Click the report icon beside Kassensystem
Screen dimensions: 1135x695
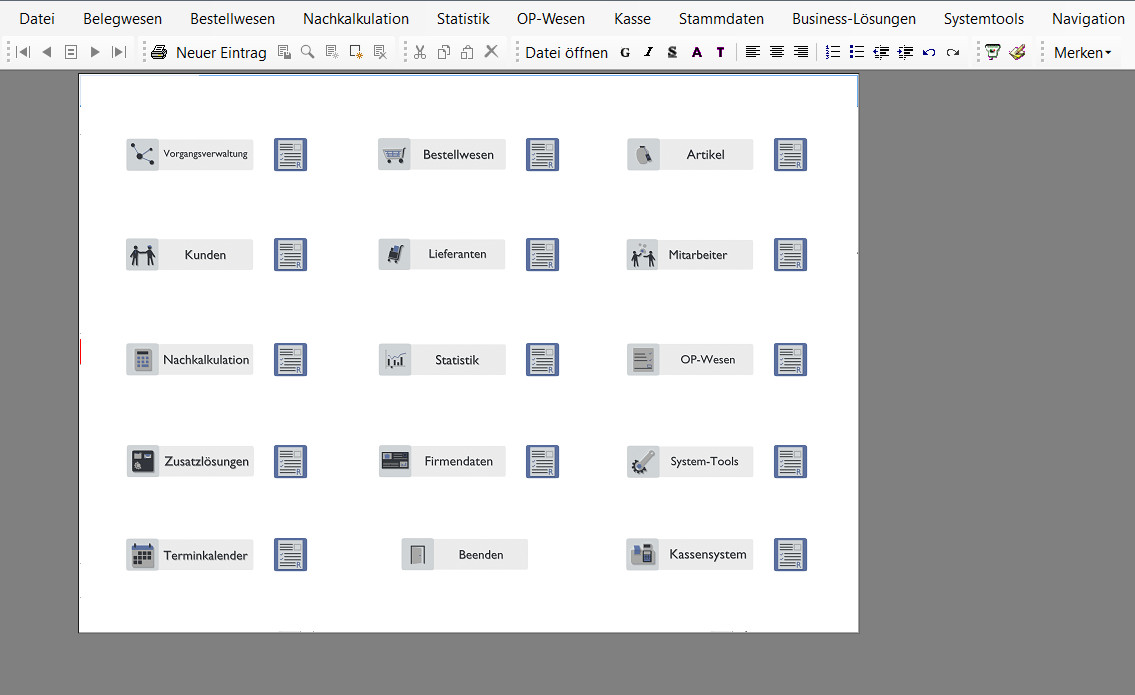pos(790,555)
